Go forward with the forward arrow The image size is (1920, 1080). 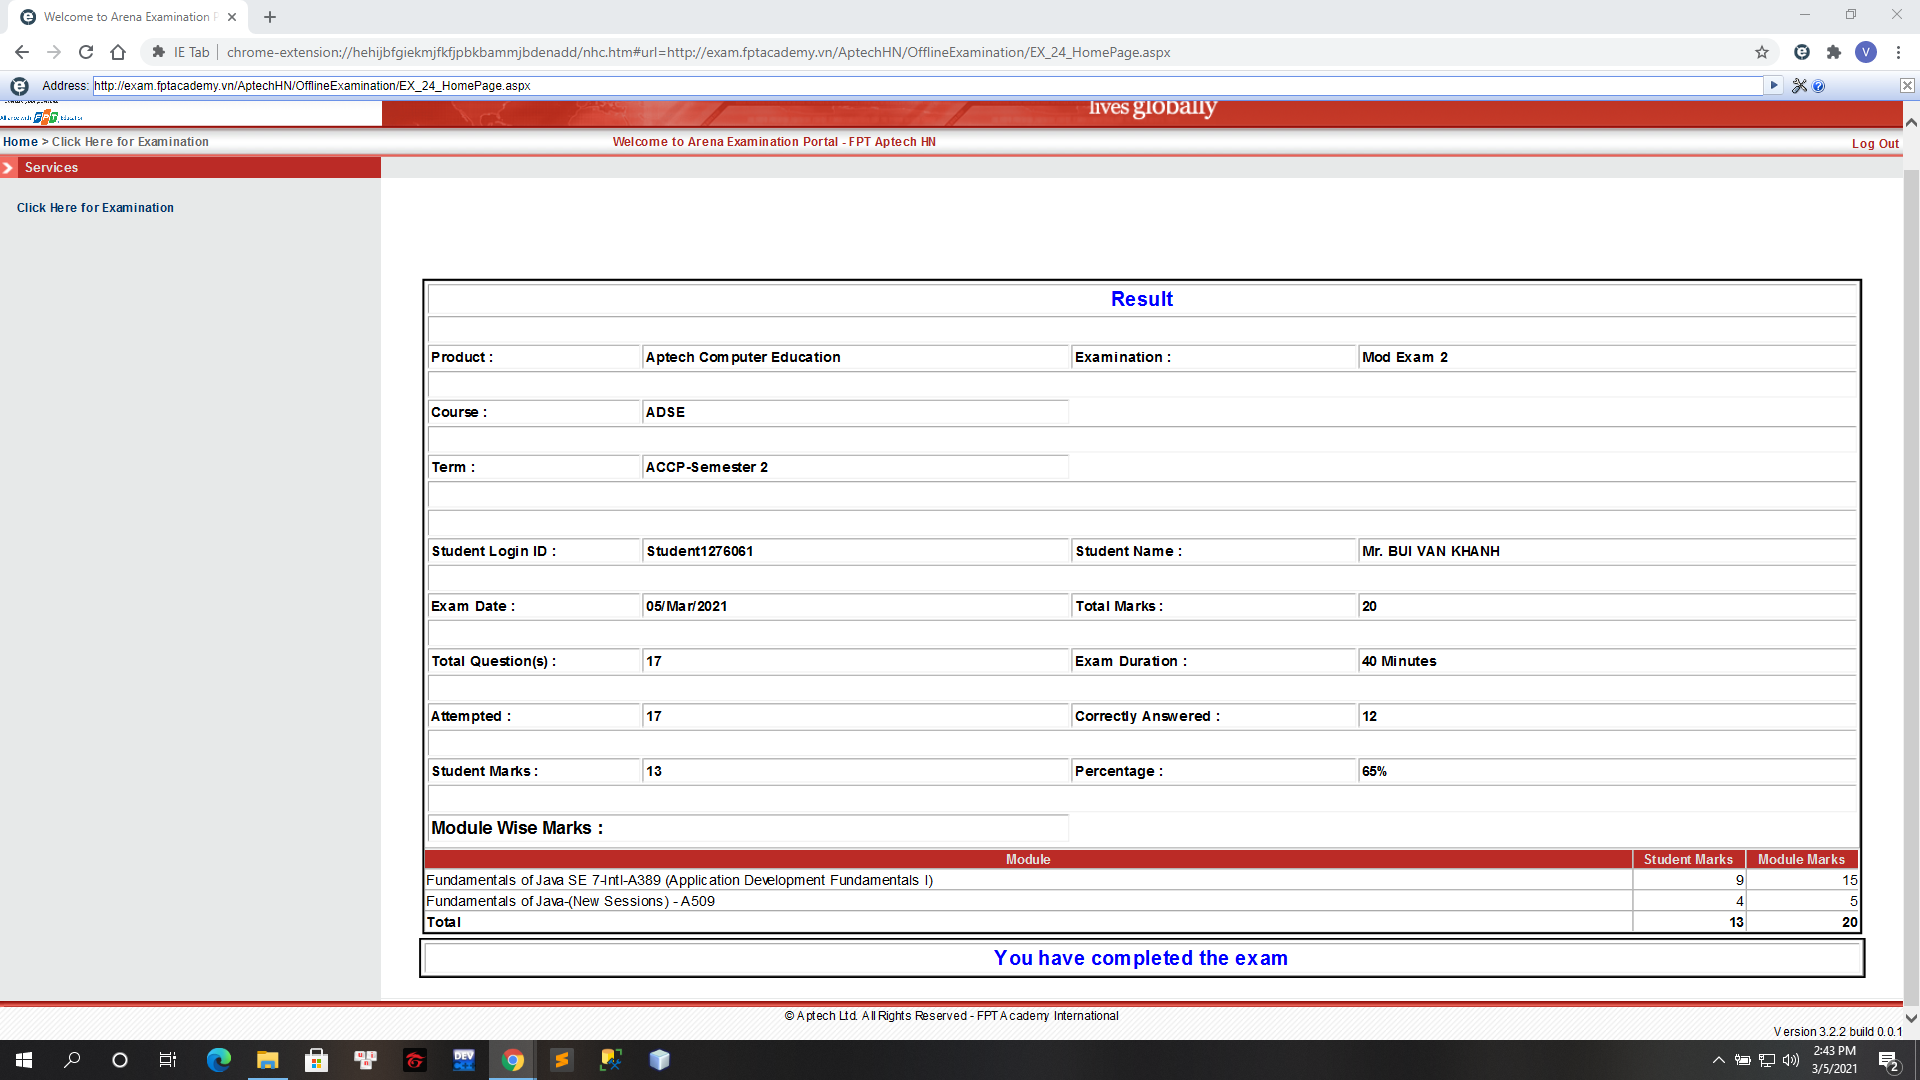click(x=54, y=52)
